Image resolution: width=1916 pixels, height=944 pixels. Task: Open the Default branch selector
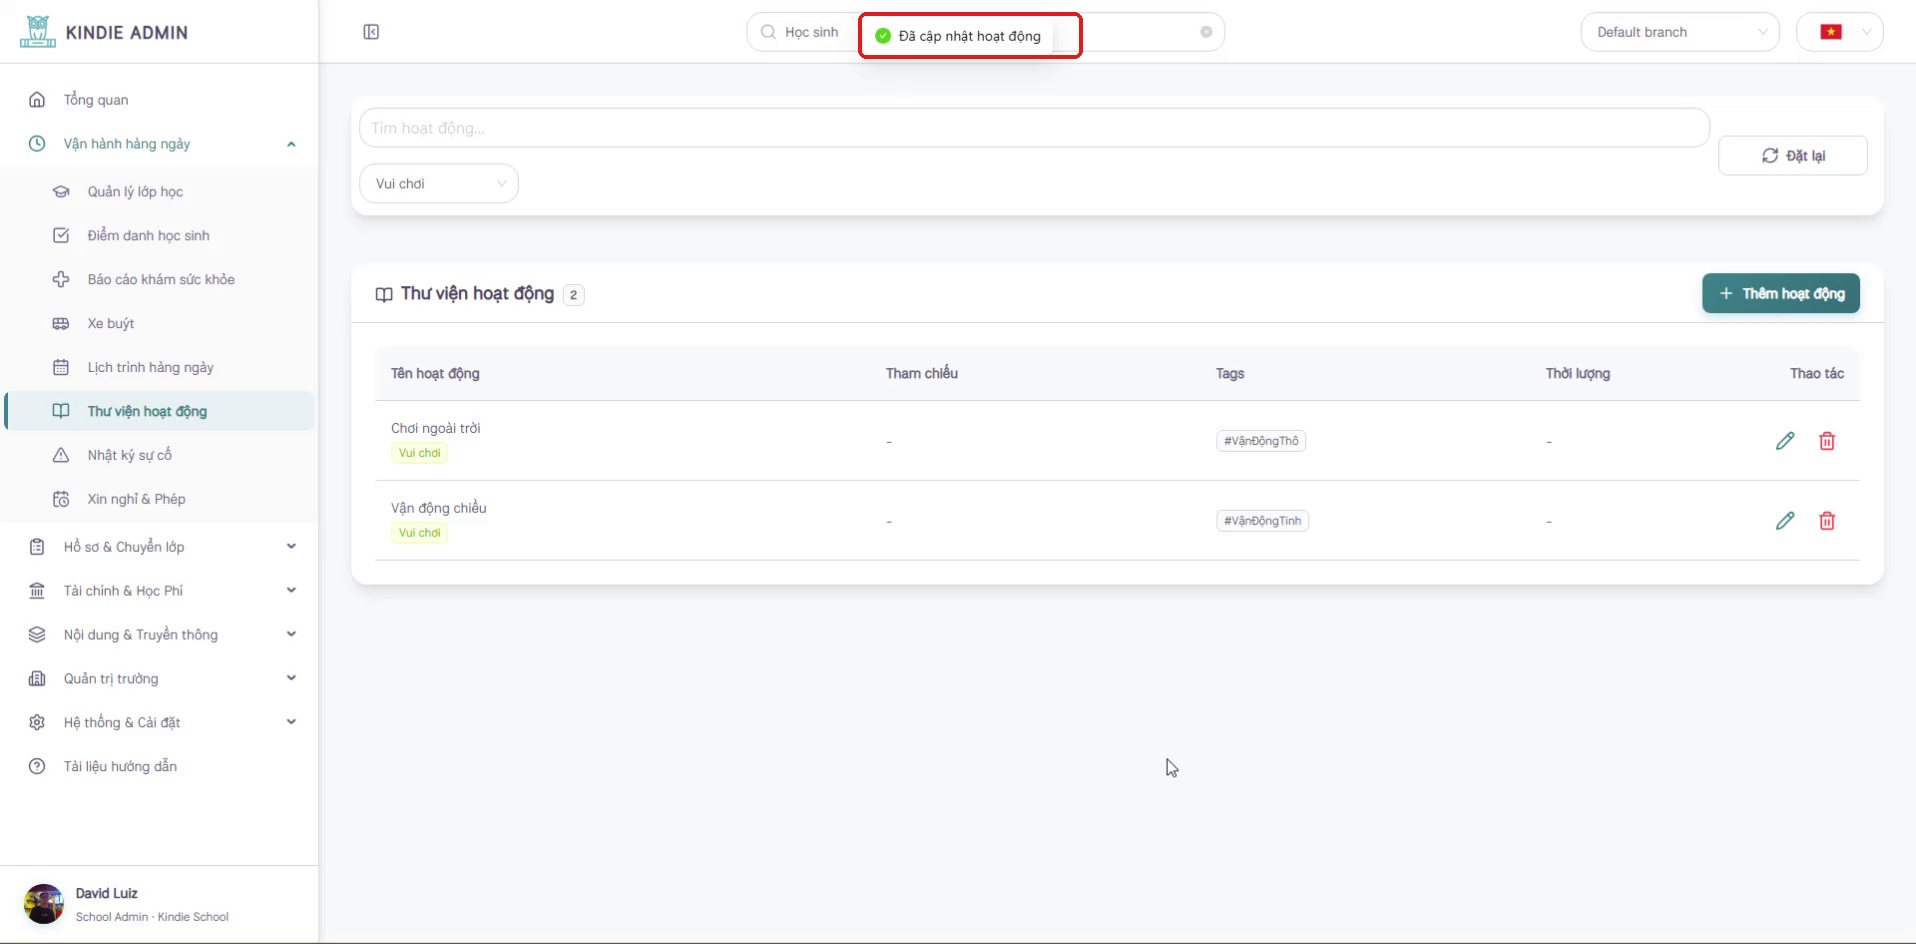coord(1680,32)
